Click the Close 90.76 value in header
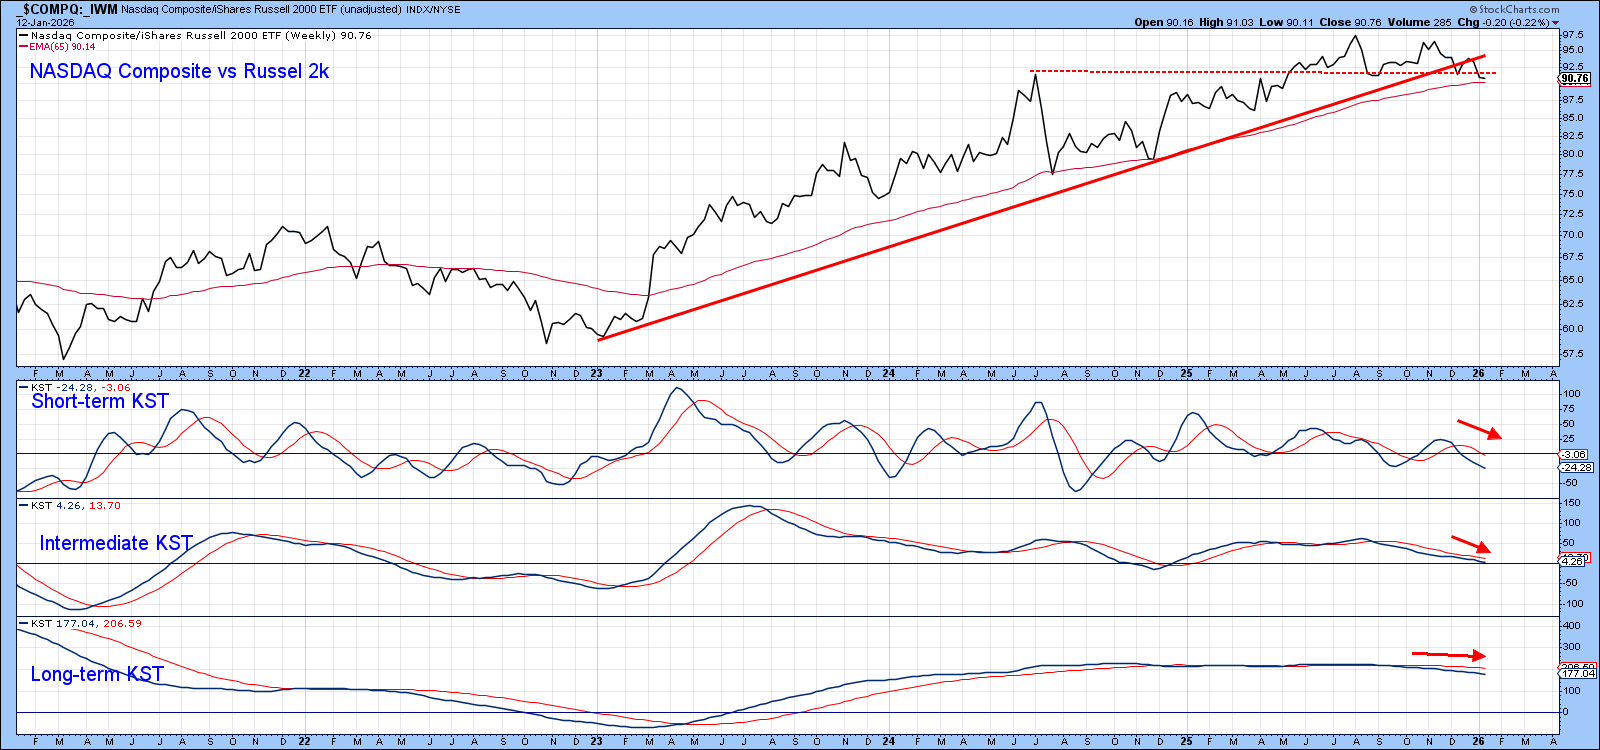 tap(1350, 22)
